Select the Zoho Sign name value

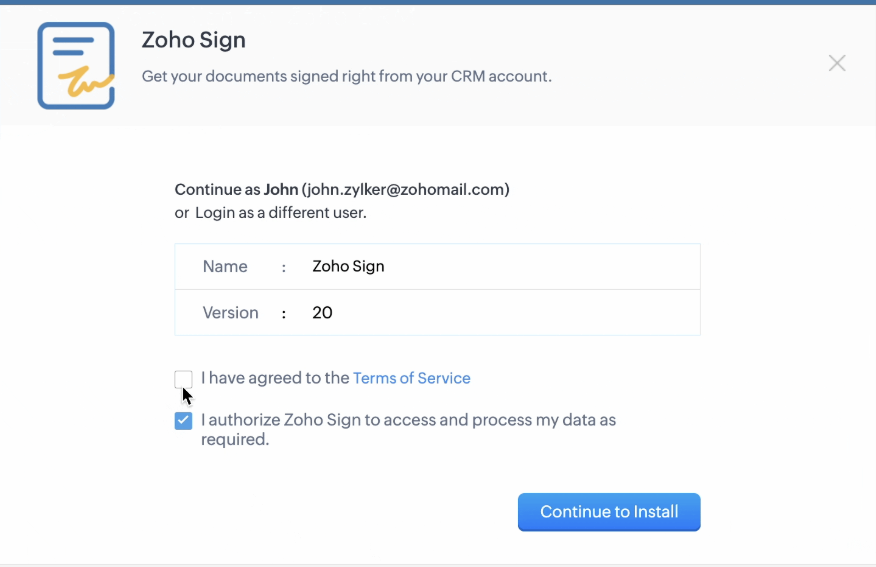click(348, 266)
